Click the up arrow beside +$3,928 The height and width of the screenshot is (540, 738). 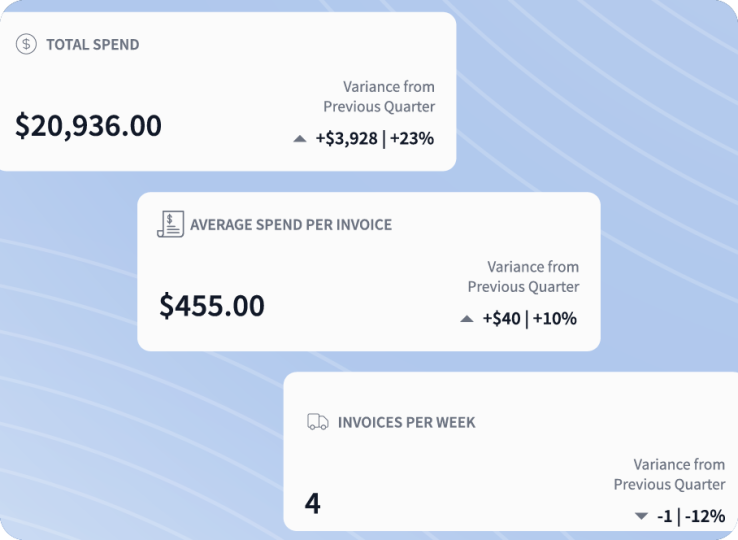click(x=299, y=139)
